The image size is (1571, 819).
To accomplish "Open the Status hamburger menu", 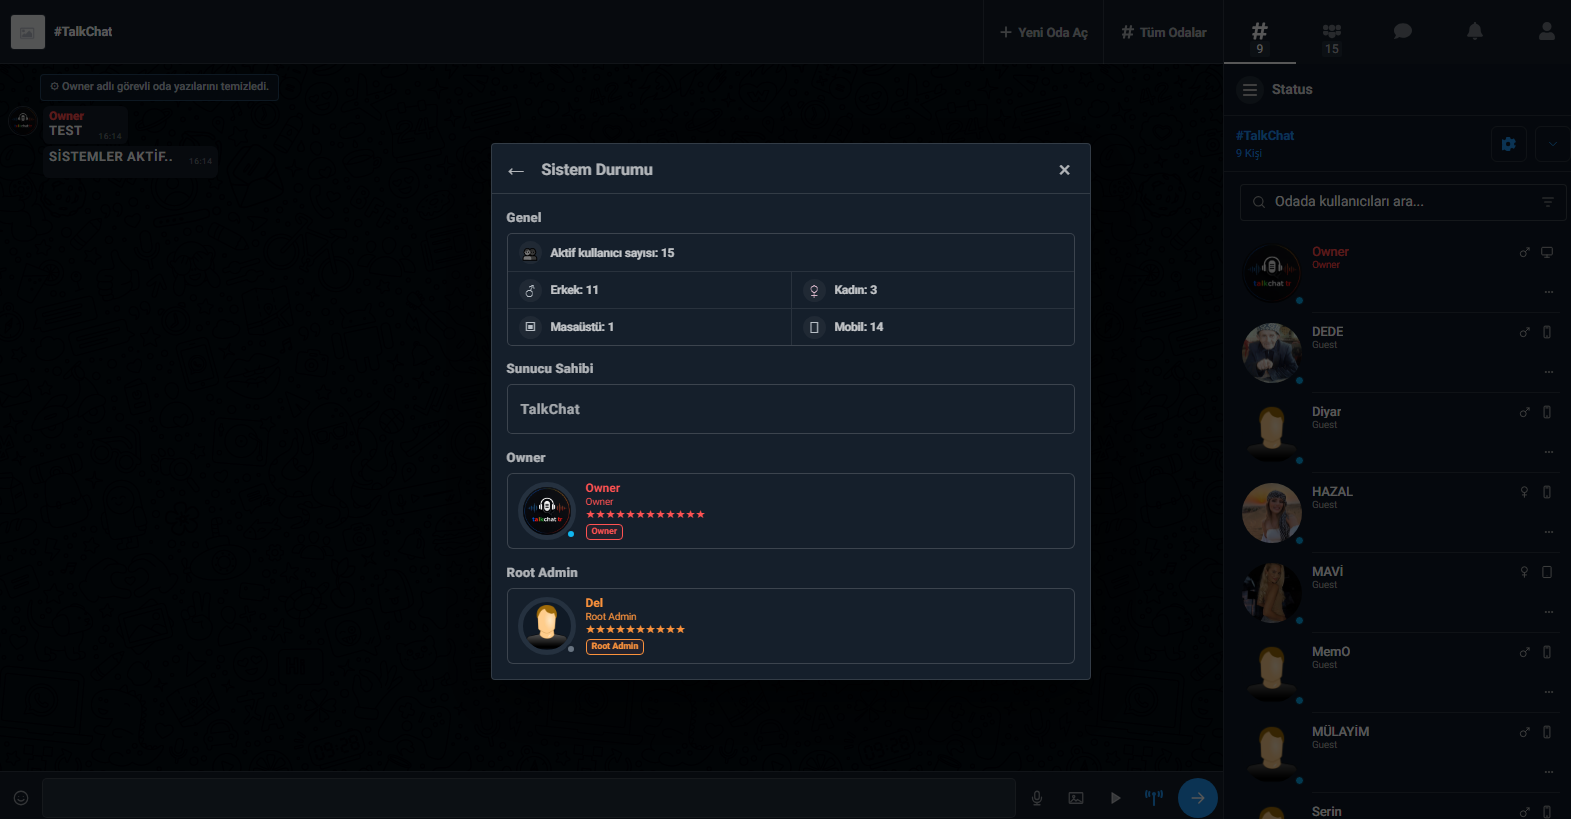I will (x=1250, y=90).
